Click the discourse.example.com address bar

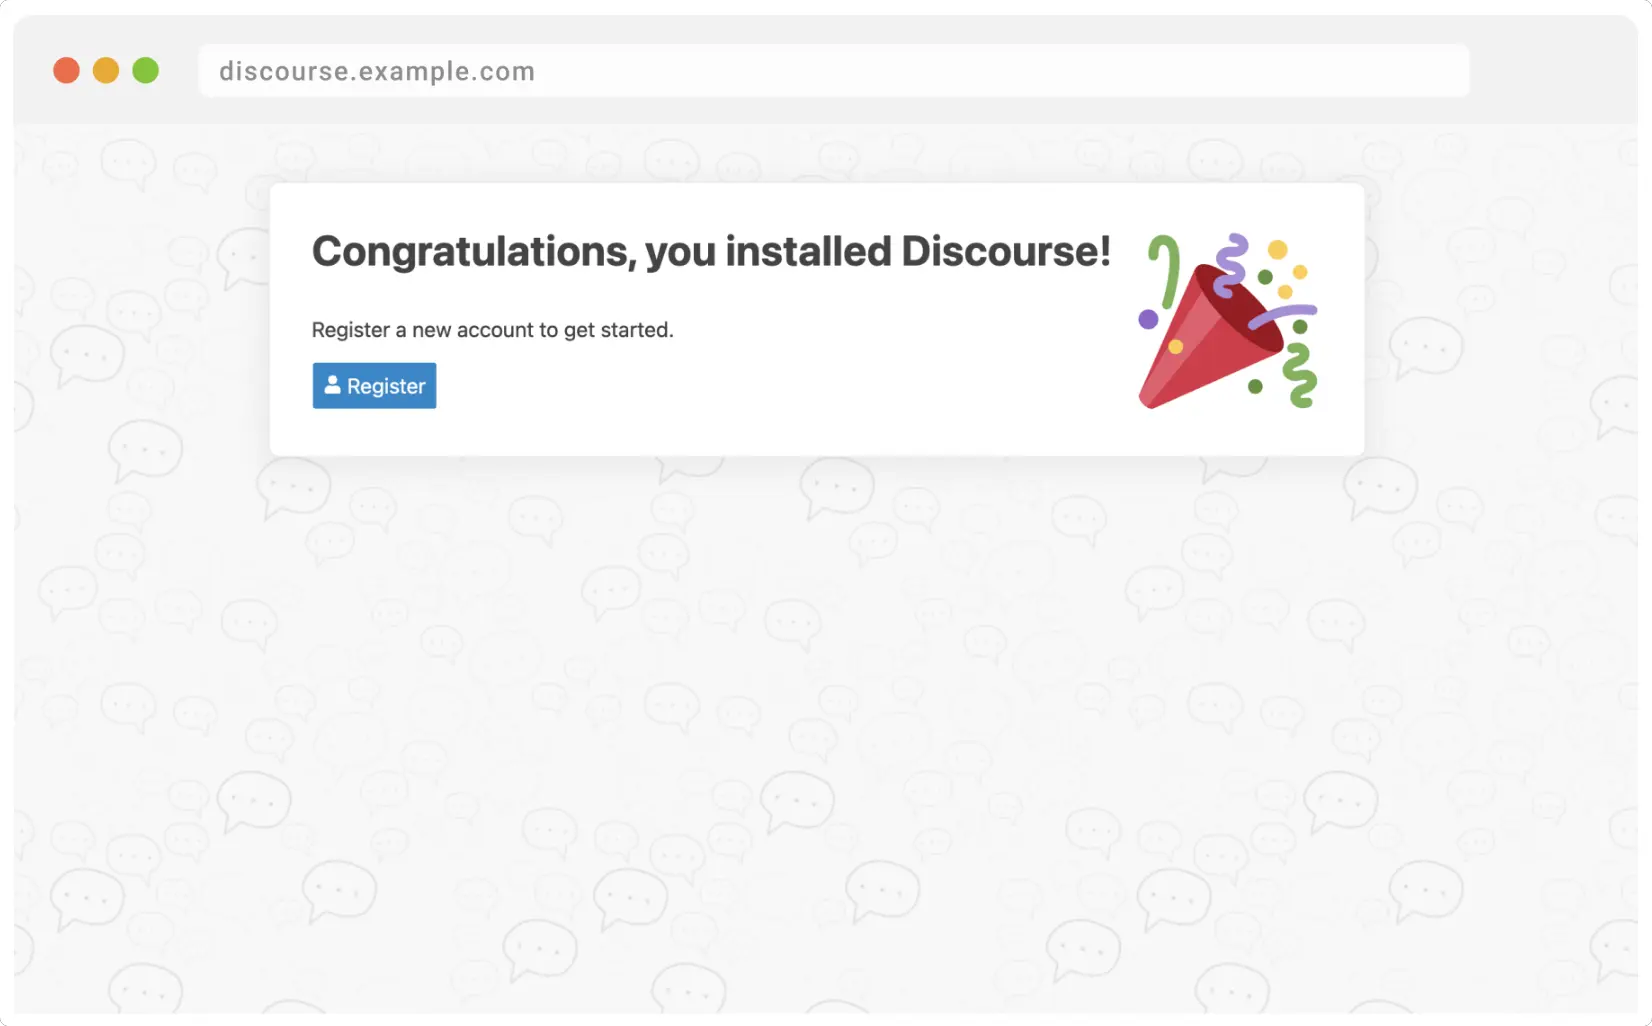pos(834,71)
